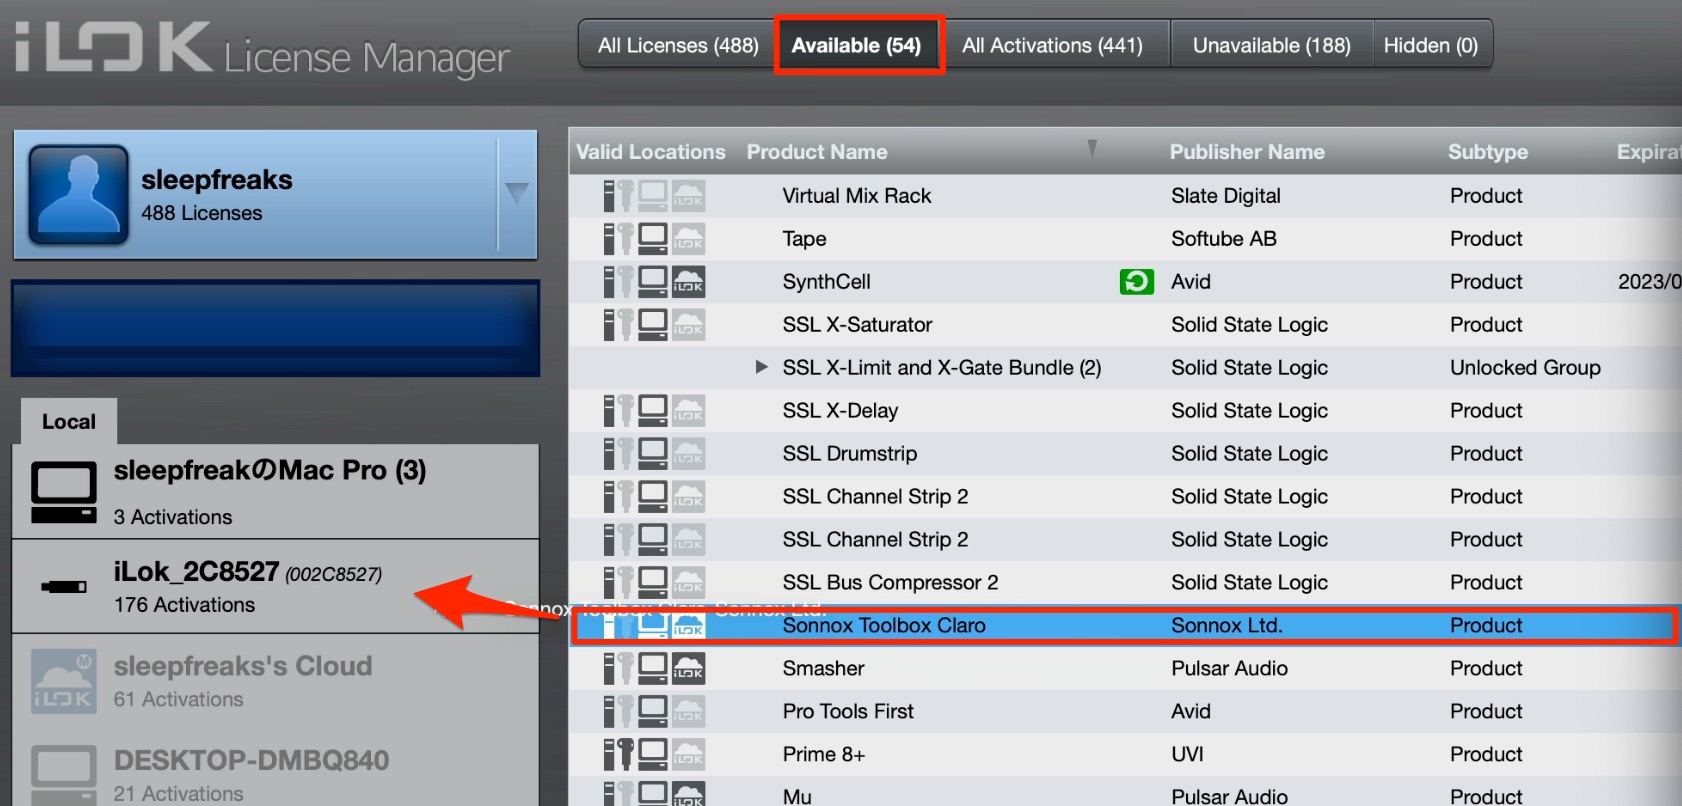Select the Tape license name
1682x806 pixels.
805,239
